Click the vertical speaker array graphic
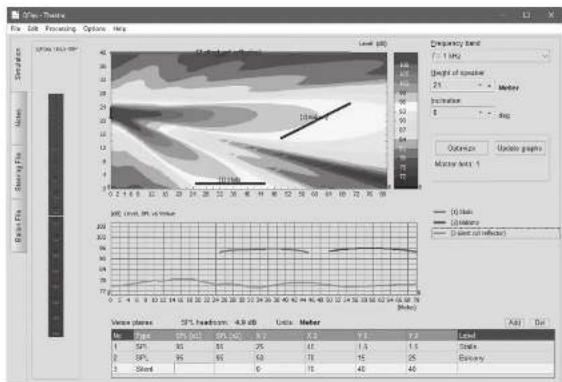 [x=56, y=215]
